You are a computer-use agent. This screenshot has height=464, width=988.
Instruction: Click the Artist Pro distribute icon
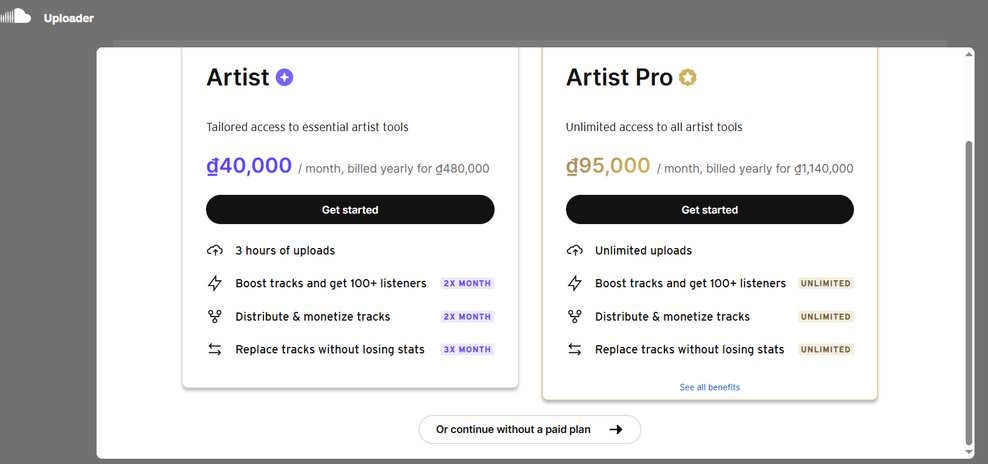tap(574, 316)
